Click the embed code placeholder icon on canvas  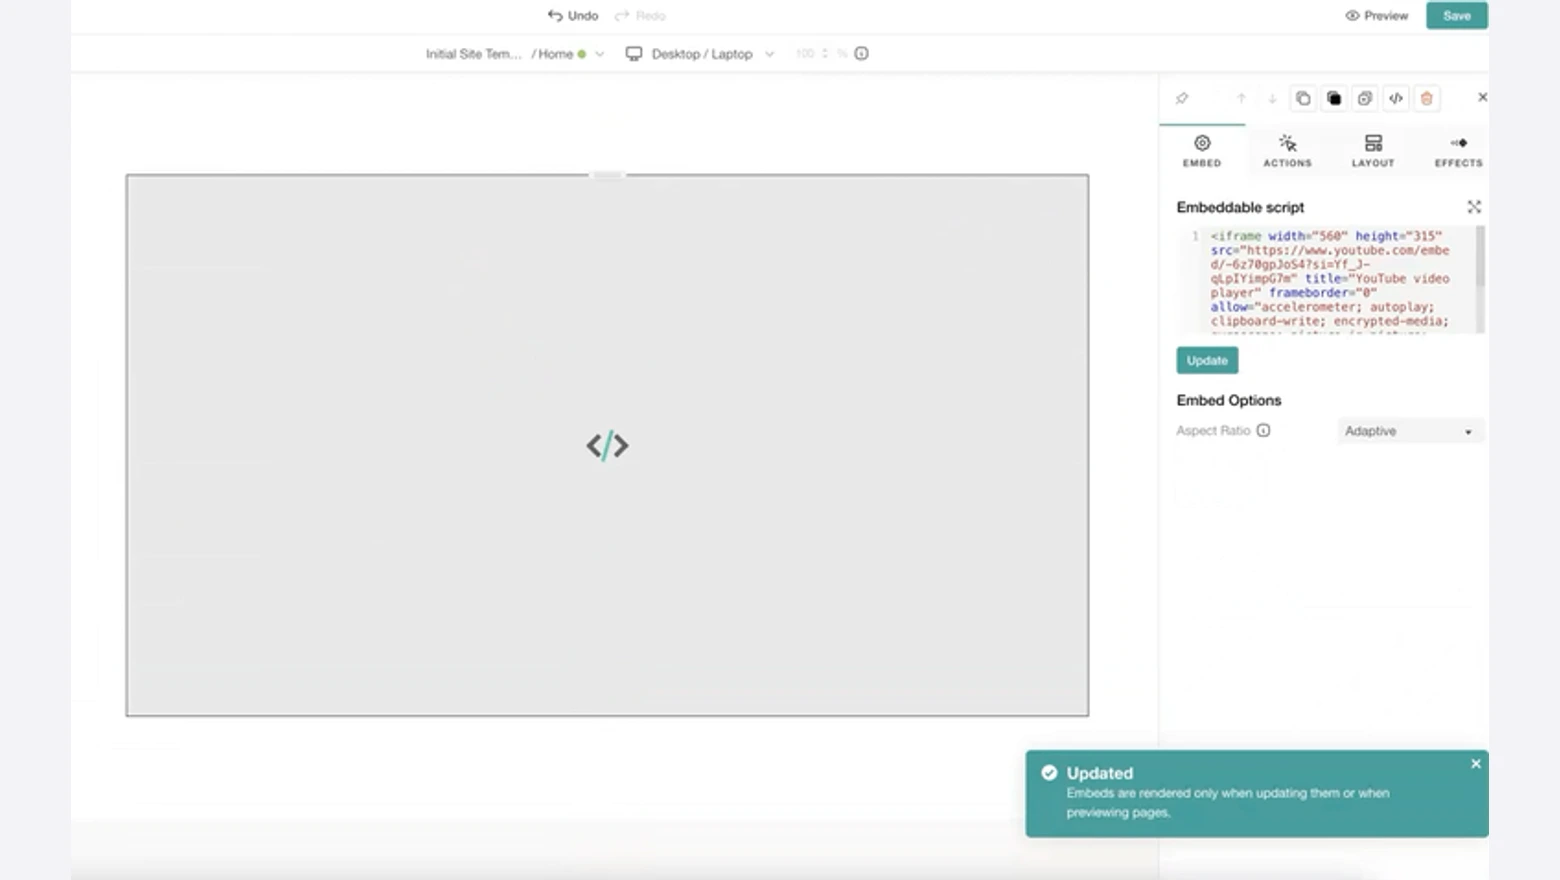[x=607, y=445]
